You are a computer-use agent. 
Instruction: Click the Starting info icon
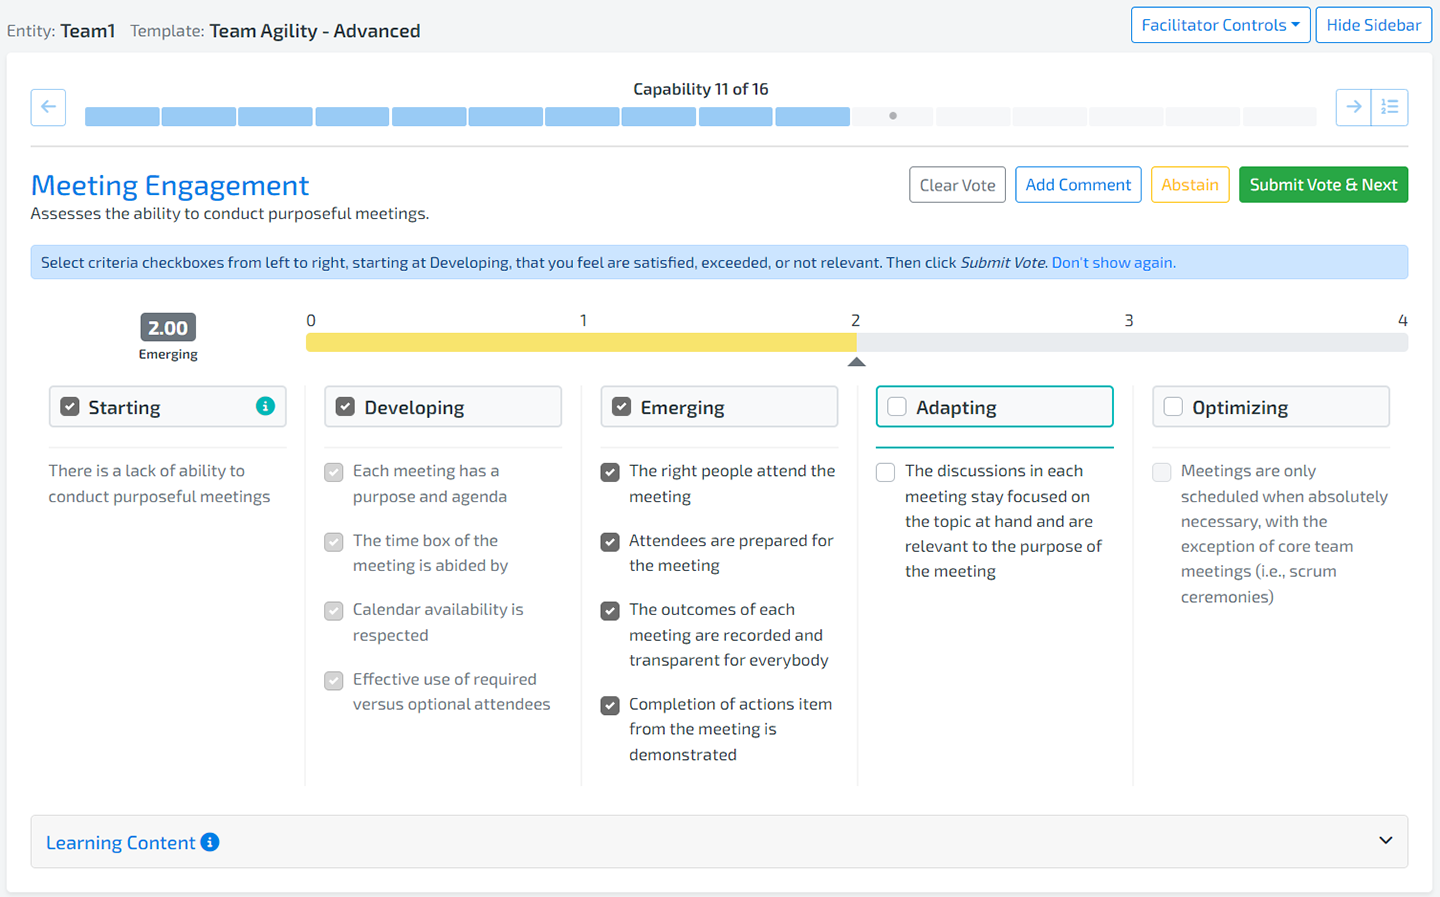[265, 406]
